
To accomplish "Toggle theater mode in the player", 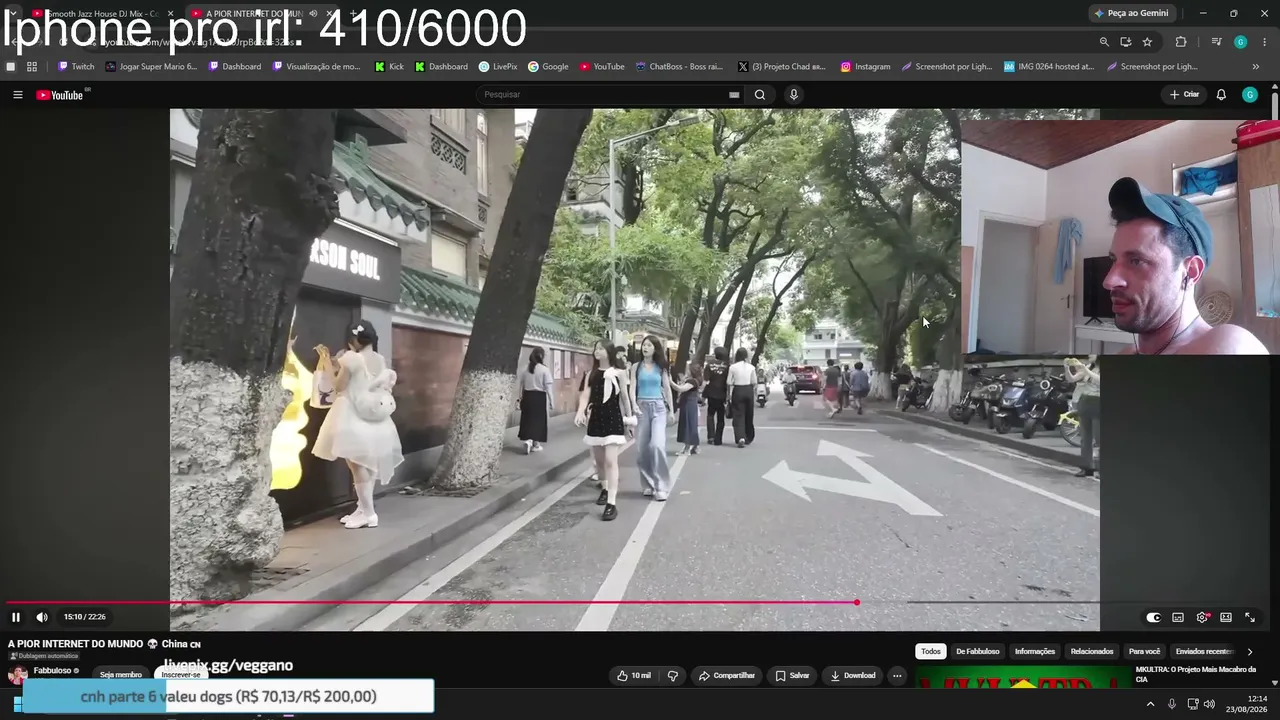I will tap(1226, 617).
